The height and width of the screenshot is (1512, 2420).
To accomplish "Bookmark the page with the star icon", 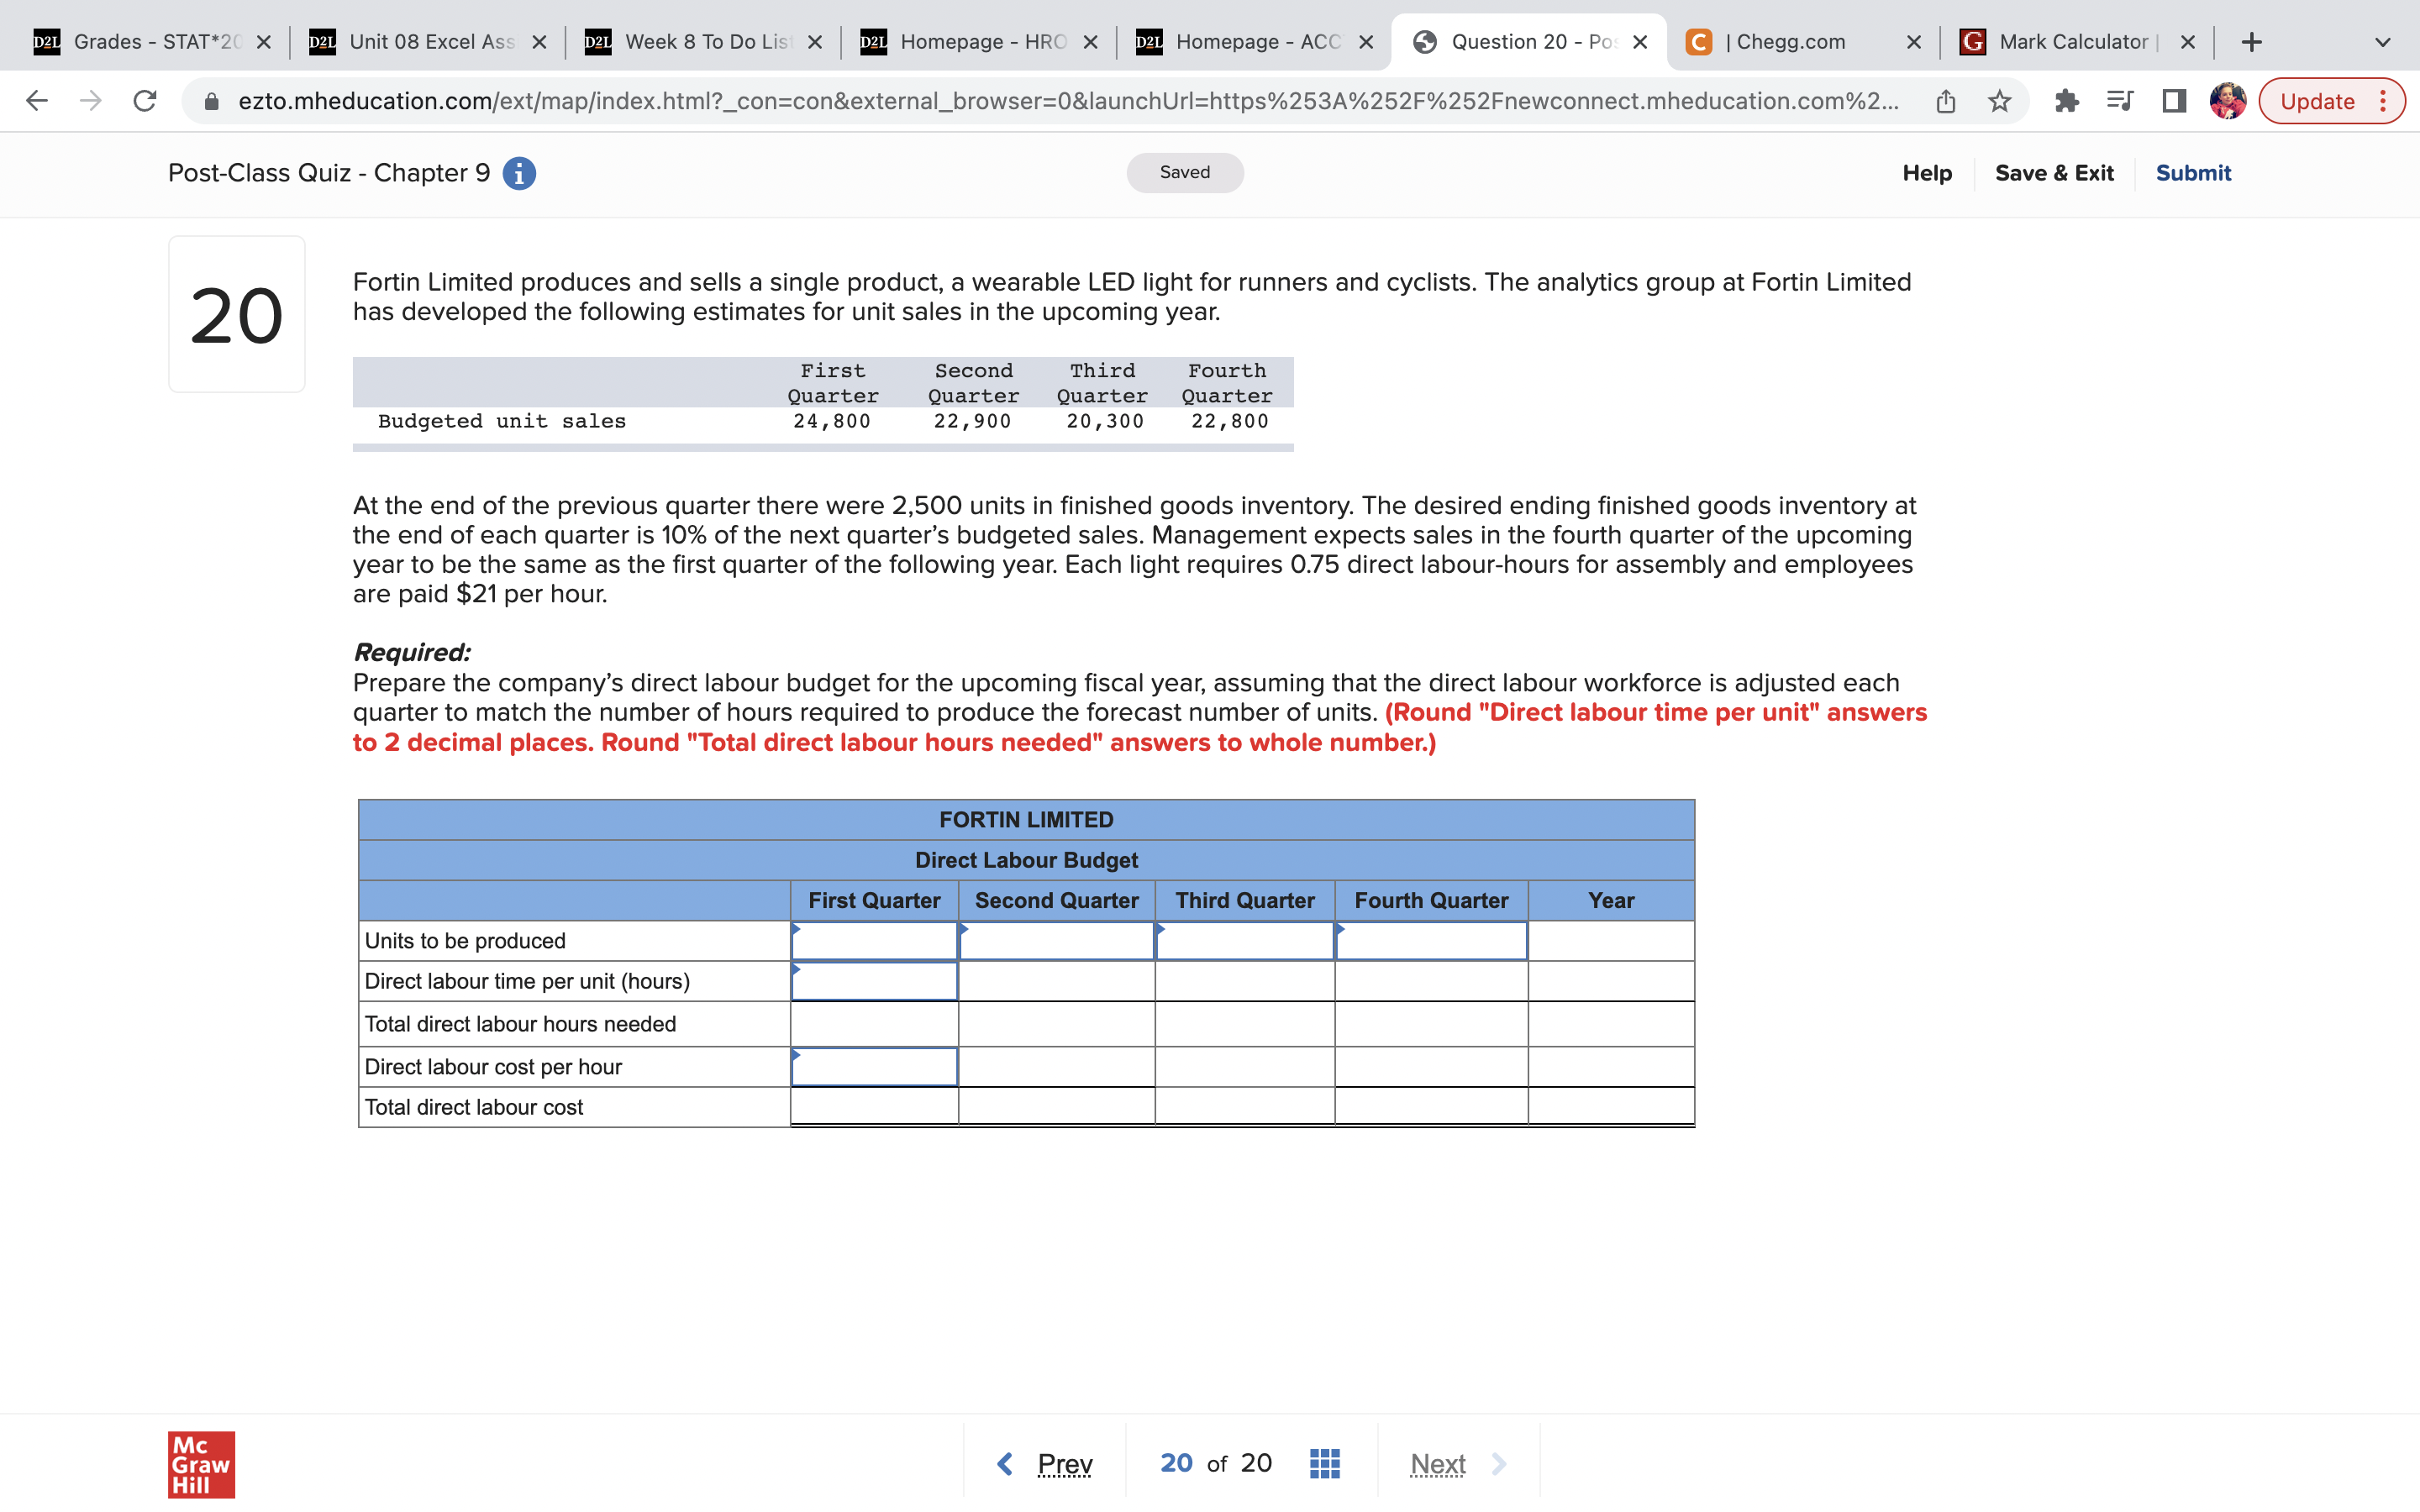I will point(1997,100).
